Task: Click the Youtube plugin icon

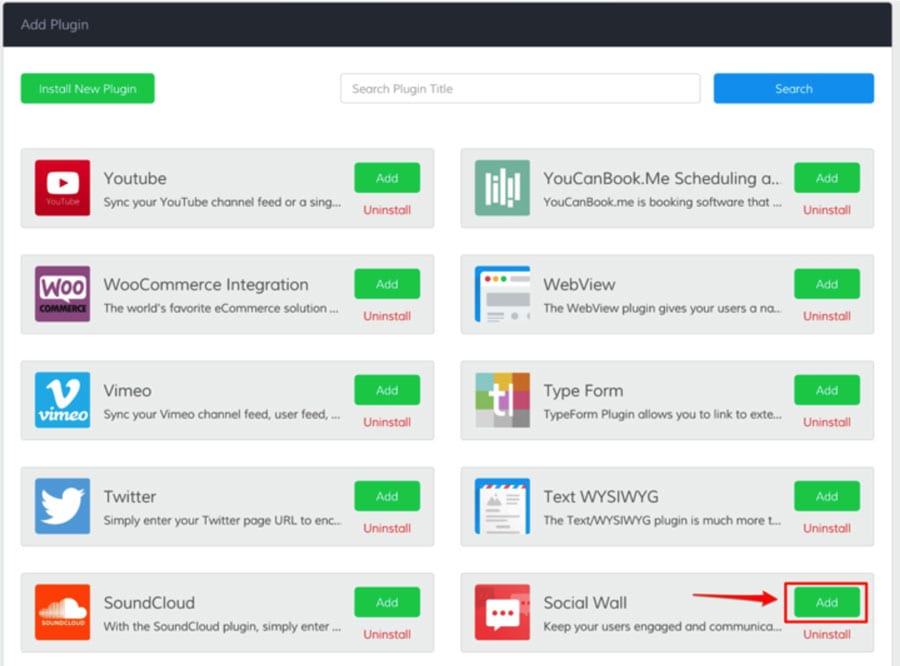Action: [x=63, y=188]
